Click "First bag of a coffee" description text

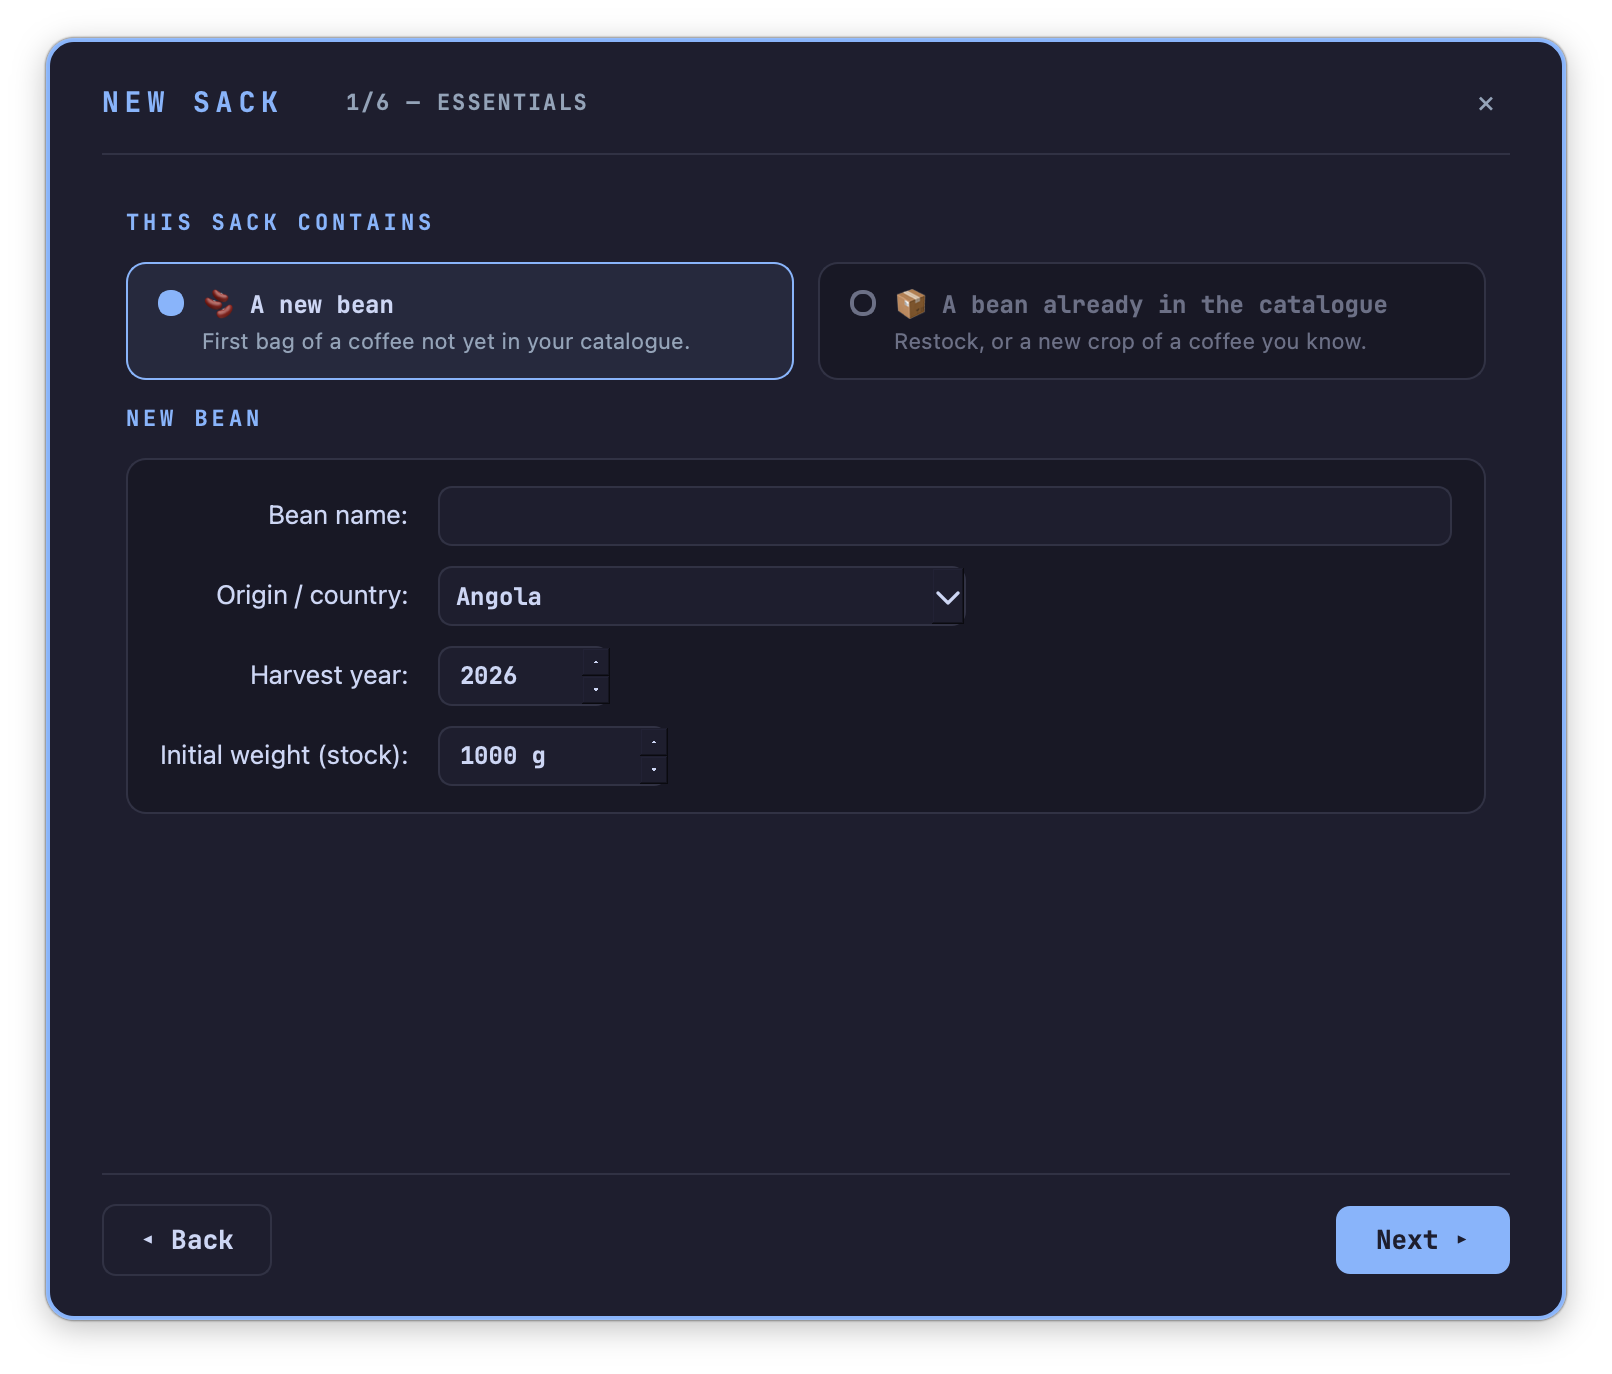tap(446, 342)
